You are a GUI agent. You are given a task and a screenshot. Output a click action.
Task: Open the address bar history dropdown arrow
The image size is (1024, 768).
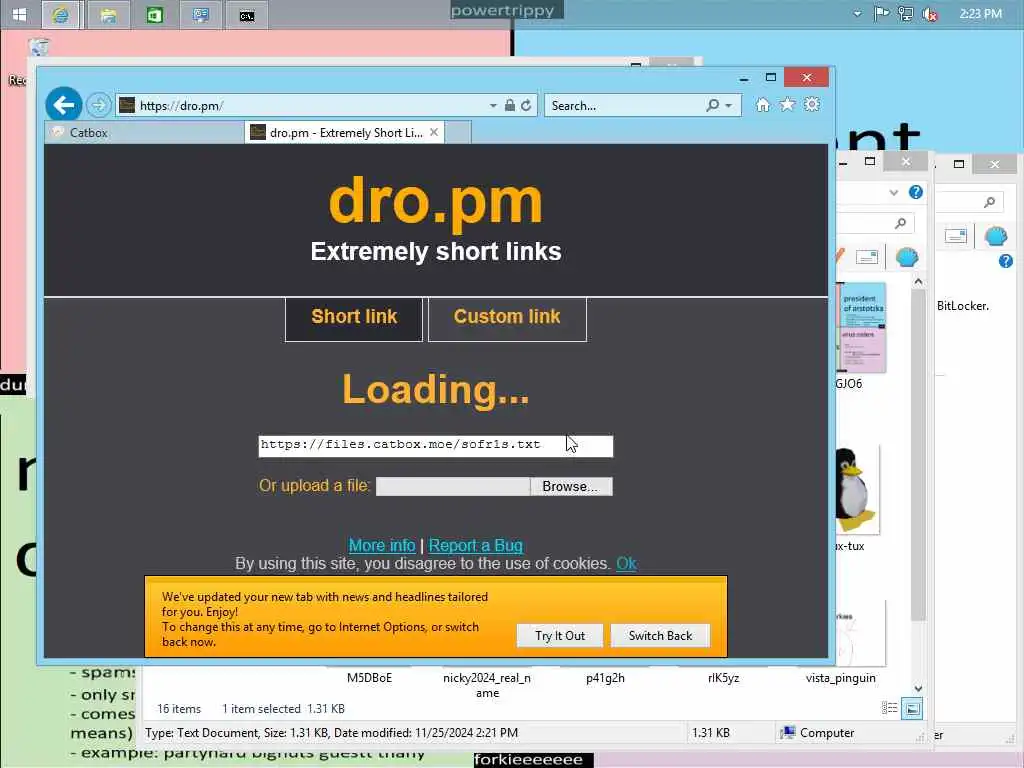pyautogui.click(x=493, y=105)
